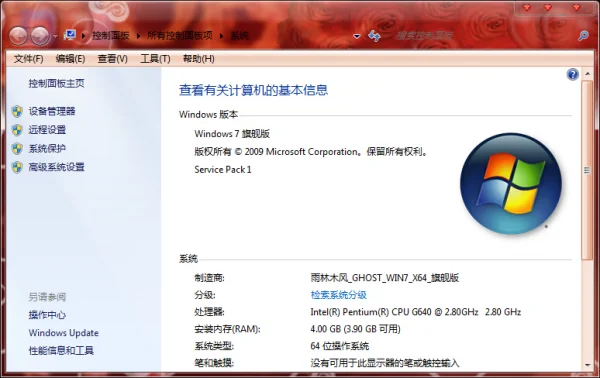600x378 pixels.
Task: Click the 另请参阅 heading
Action: click(x=47, y=297)
